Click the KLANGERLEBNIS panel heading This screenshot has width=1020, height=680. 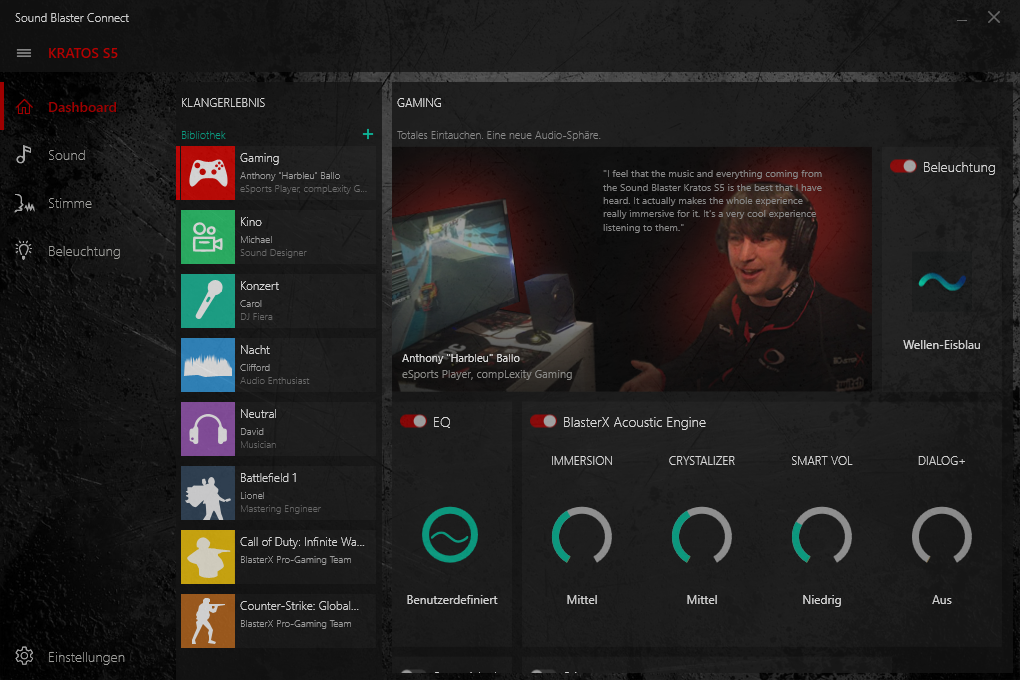pyautogui.click(x=223, y=103)
